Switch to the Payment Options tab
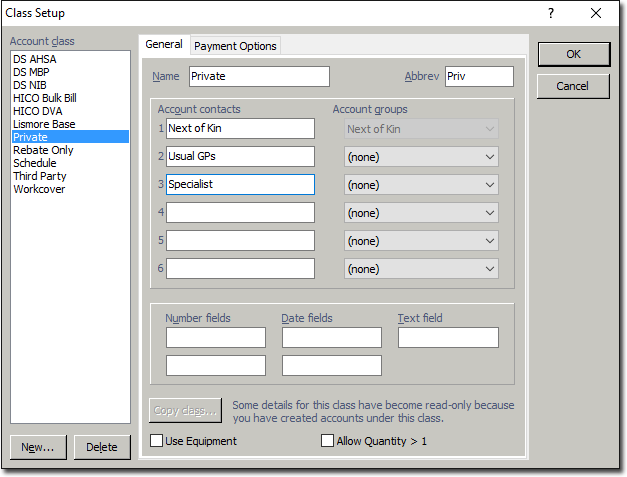 pos(235,46)
